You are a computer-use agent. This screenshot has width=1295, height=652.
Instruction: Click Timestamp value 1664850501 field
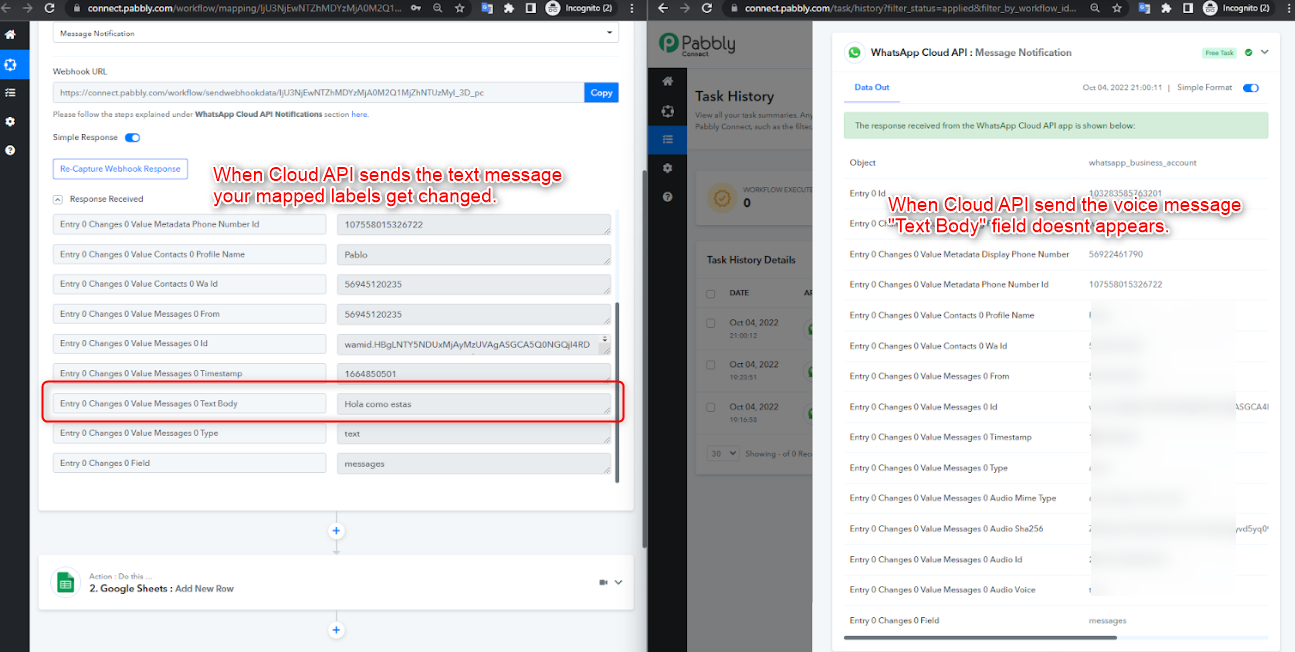[474, 374]
